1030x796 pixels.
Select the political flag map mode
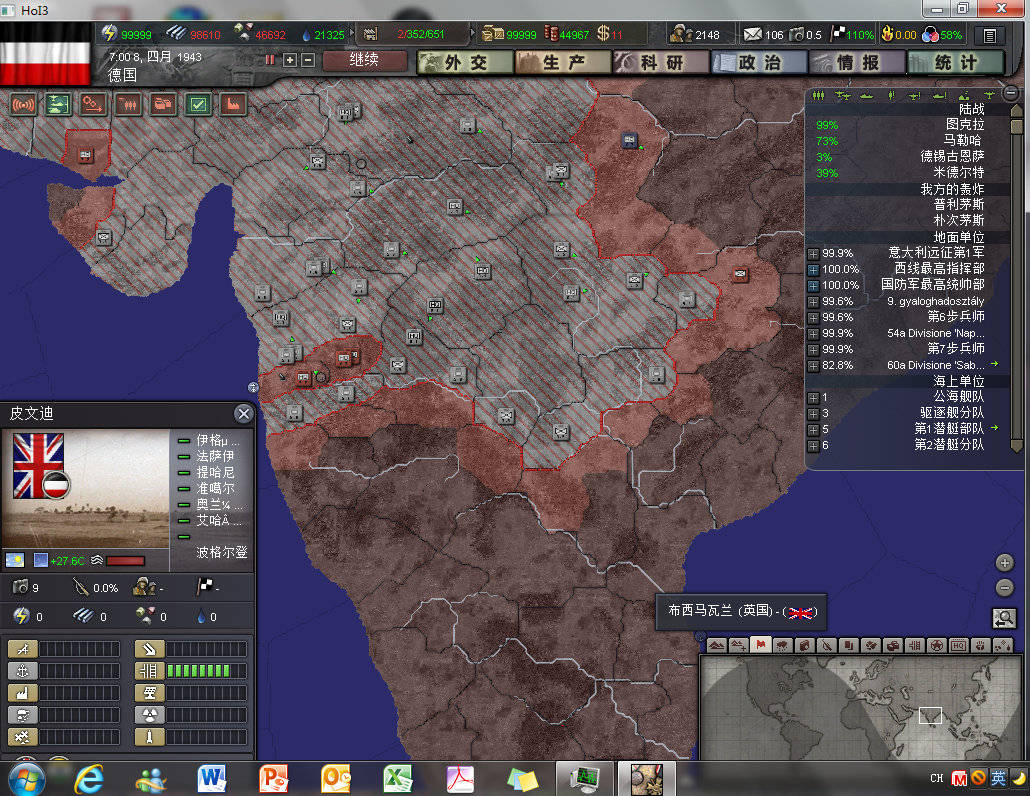click(761, 646)
